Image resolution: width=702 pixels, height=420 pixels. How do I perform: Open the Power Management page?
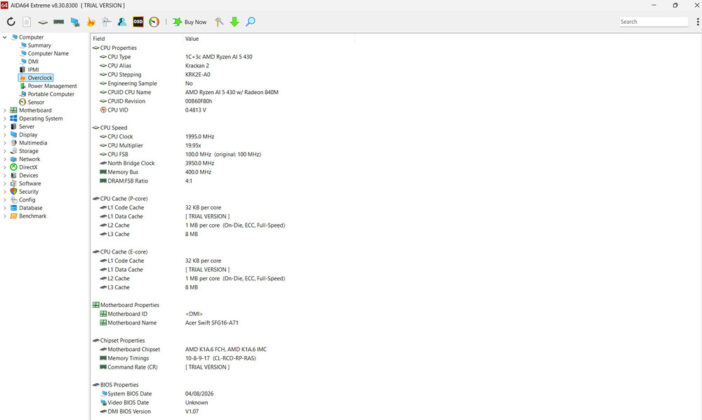coord(48,86)
